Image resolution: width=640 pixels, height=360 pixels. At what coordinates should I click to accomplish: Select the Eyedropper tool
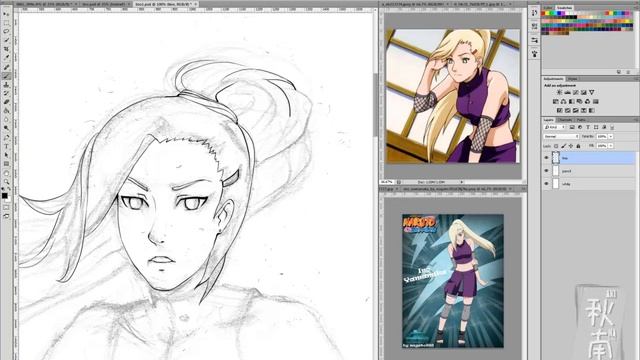[x=6, y=58]
